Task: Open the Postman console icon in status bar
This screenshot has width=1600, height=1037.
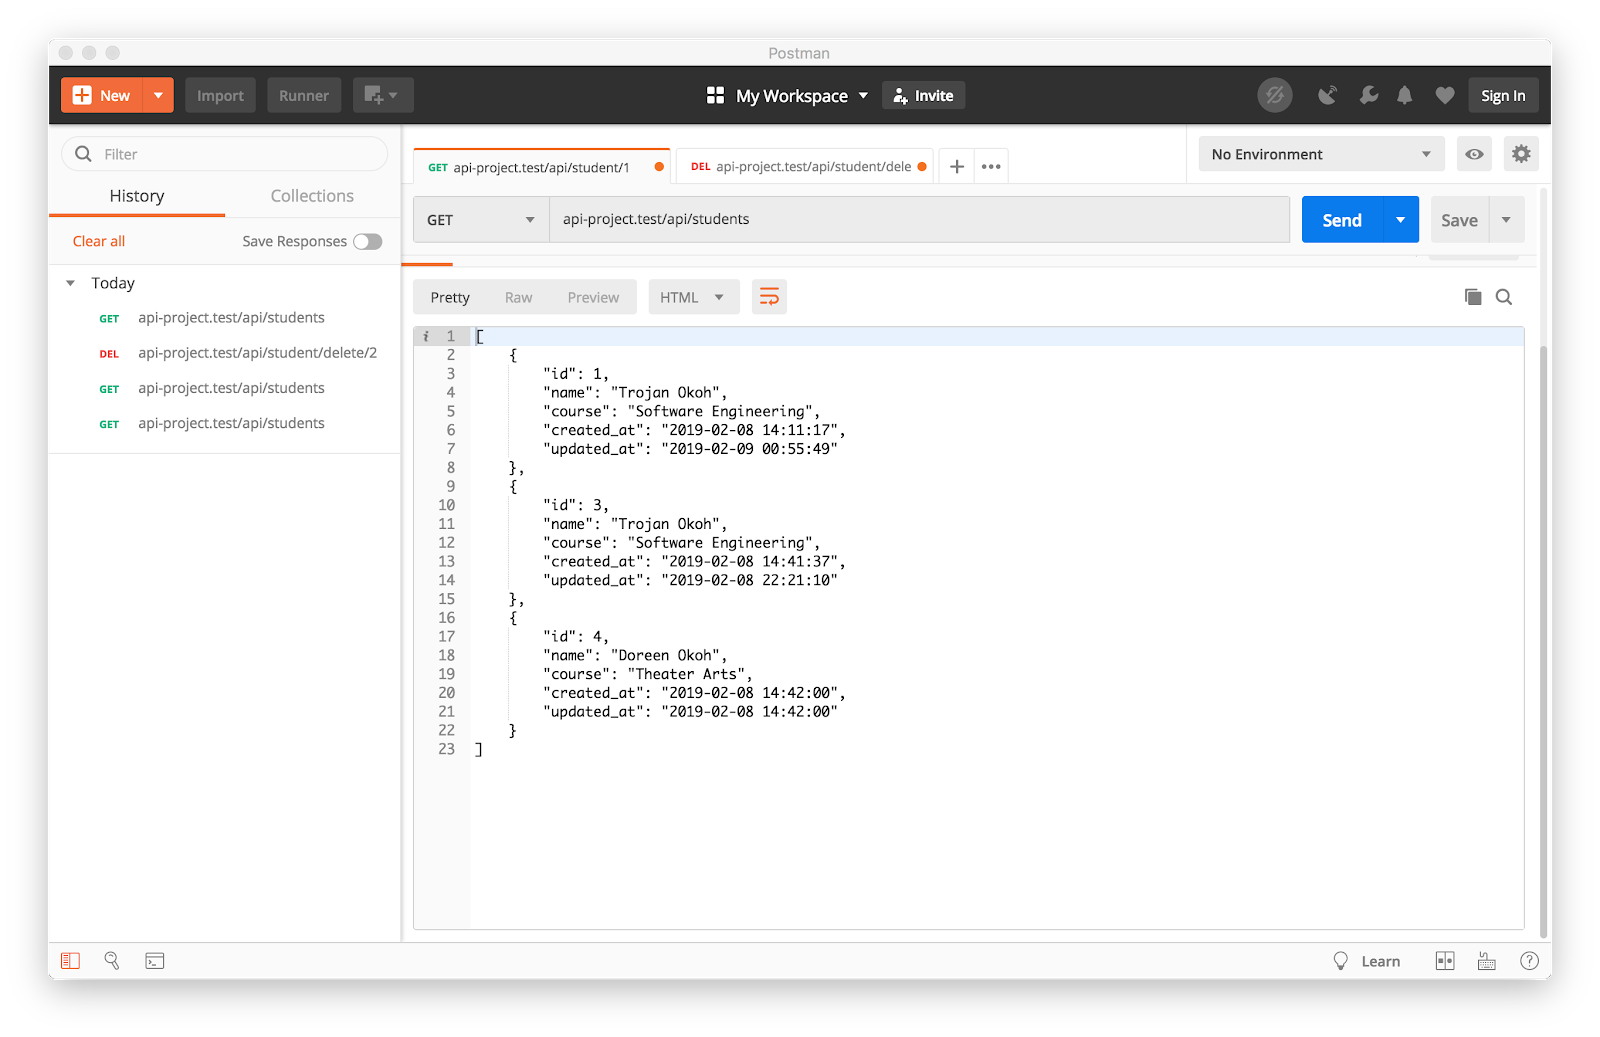Action: (155, 961)
